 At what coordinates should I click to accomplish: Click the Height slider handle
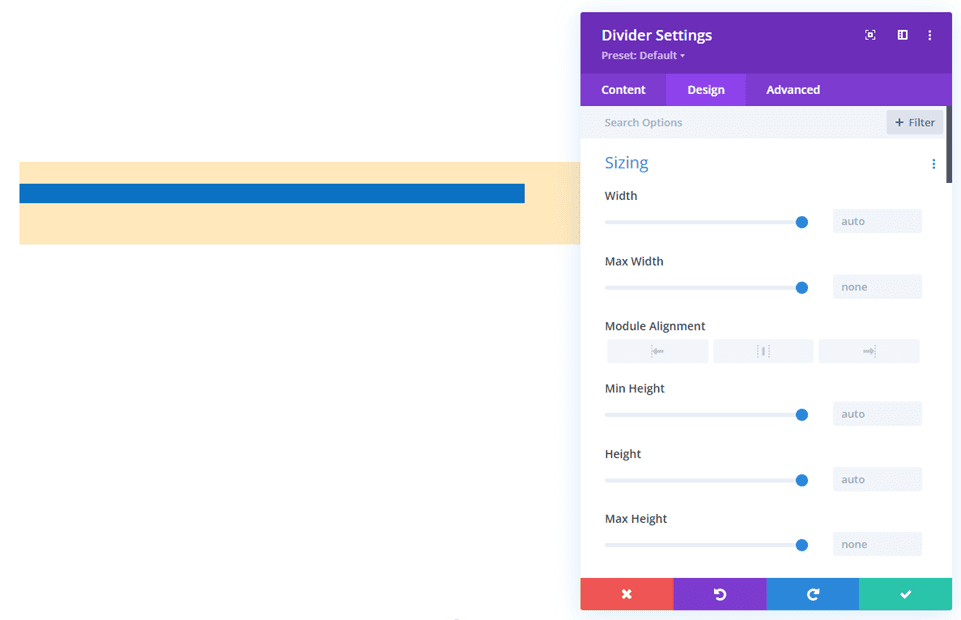(x=802, y=480)
